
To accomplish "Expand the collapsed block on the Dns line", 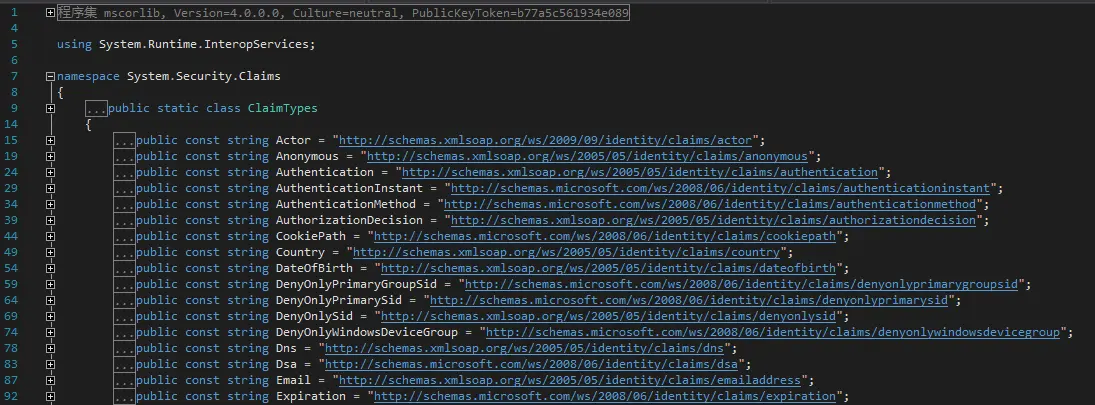I will coord(50,348).
